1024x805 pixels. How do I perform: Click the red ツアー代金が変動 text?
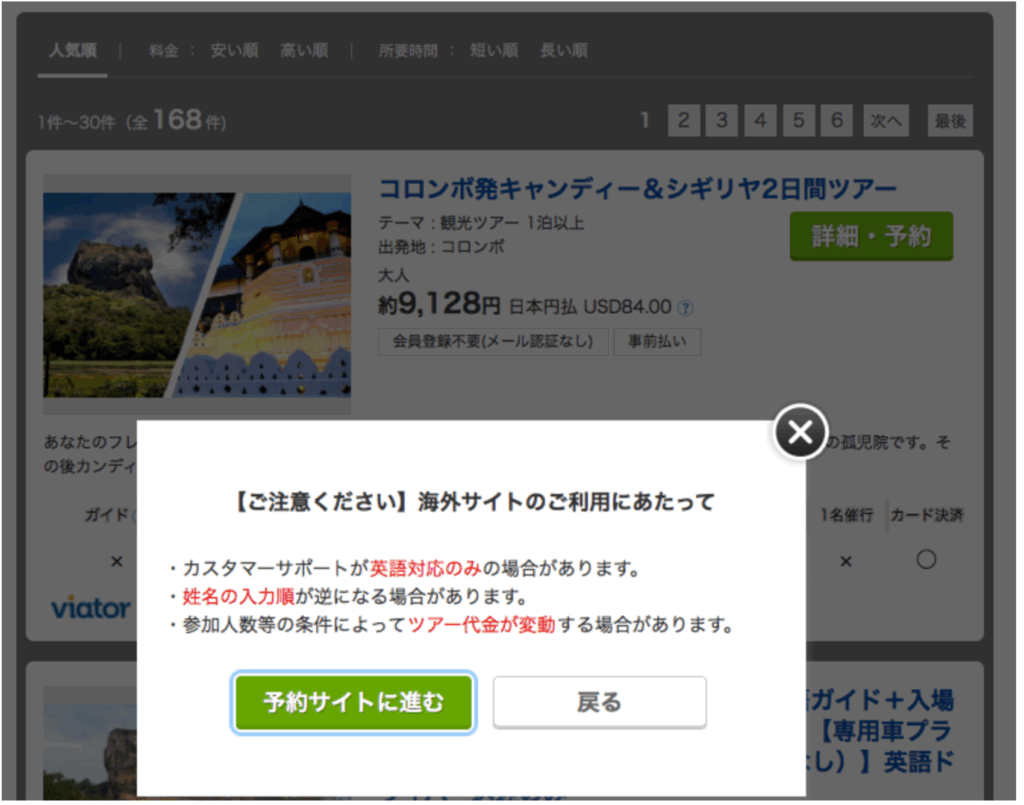tap(481, 625)
